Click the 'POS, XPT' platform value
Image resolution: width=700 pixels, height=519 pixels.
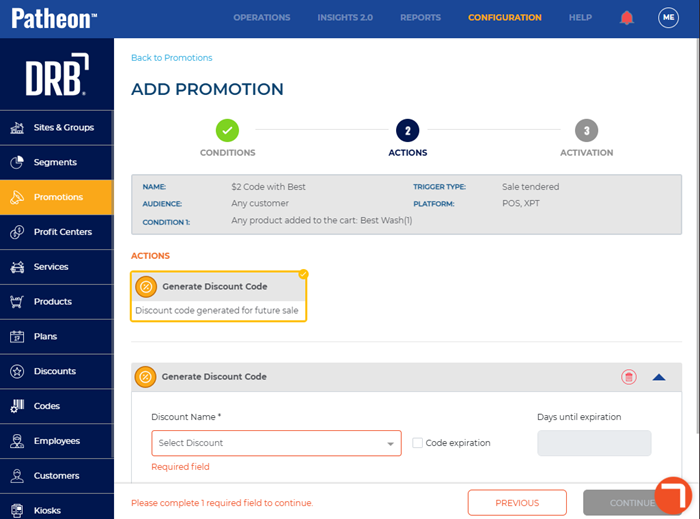521,203
